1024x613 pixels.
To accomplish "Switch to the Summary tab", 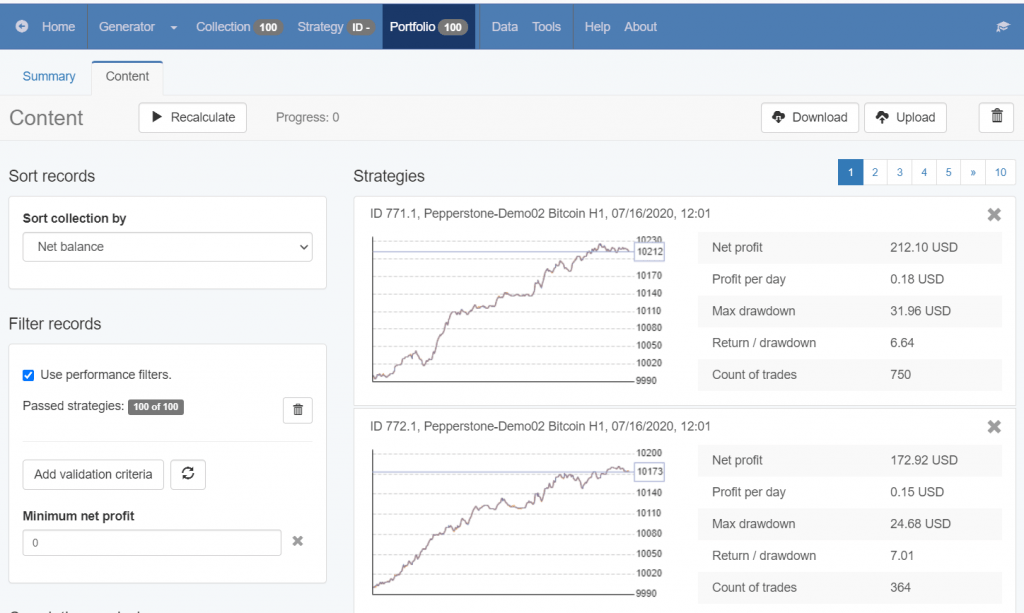I will (x=49, y=77).
